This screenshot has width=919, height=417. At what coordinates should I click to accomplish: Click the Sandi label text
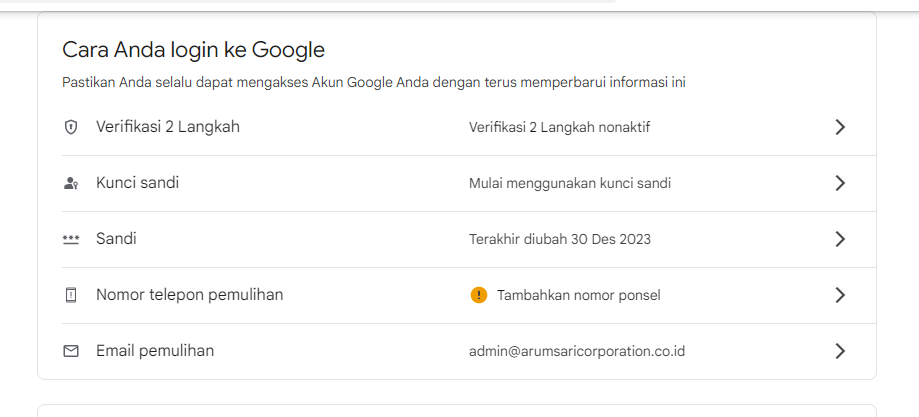click(x=116, y=239)
